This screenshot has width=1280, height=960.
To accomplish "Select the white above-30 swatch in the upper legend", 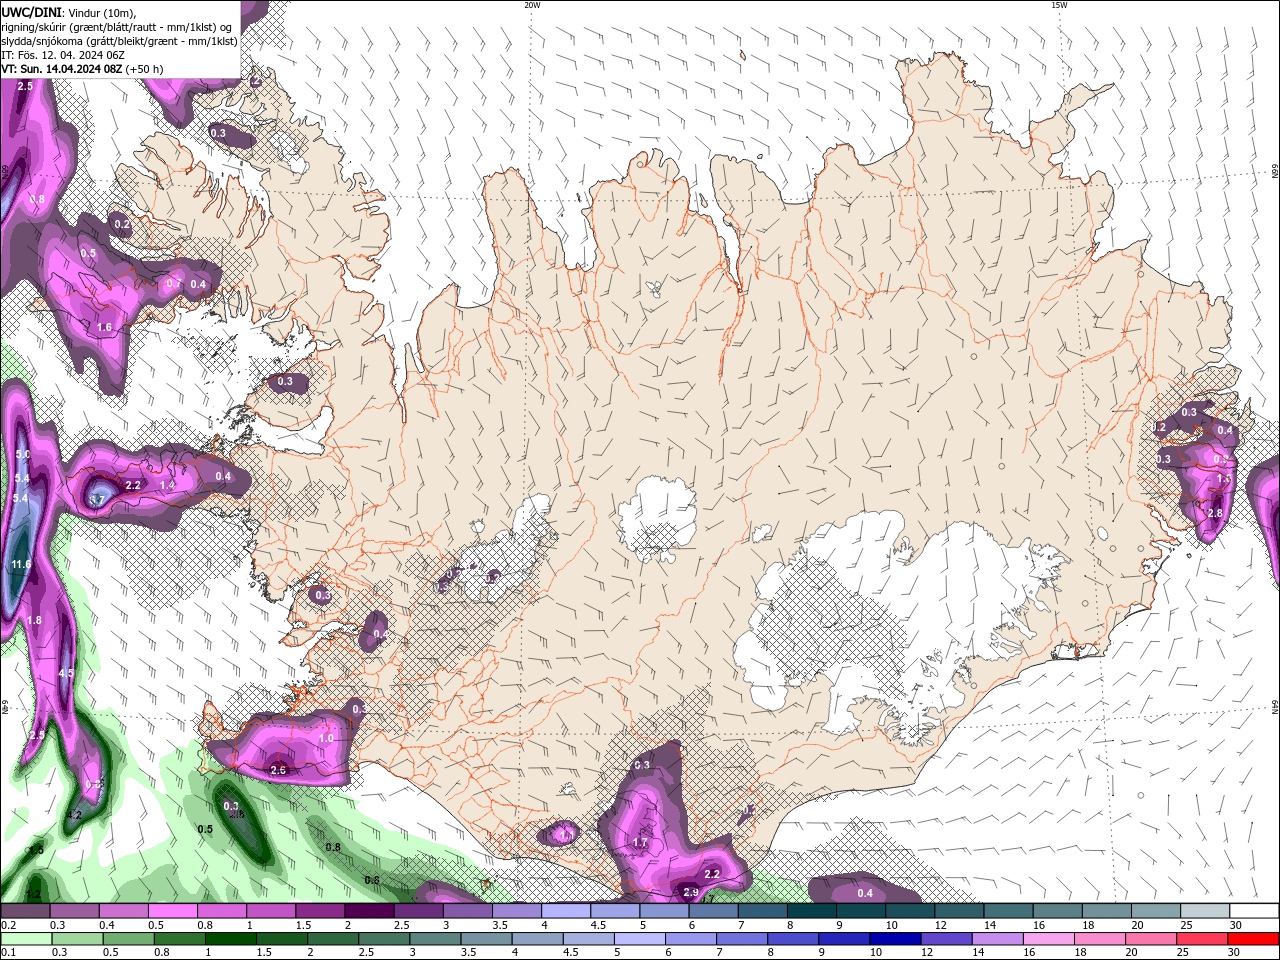I will click(1253, 911).
